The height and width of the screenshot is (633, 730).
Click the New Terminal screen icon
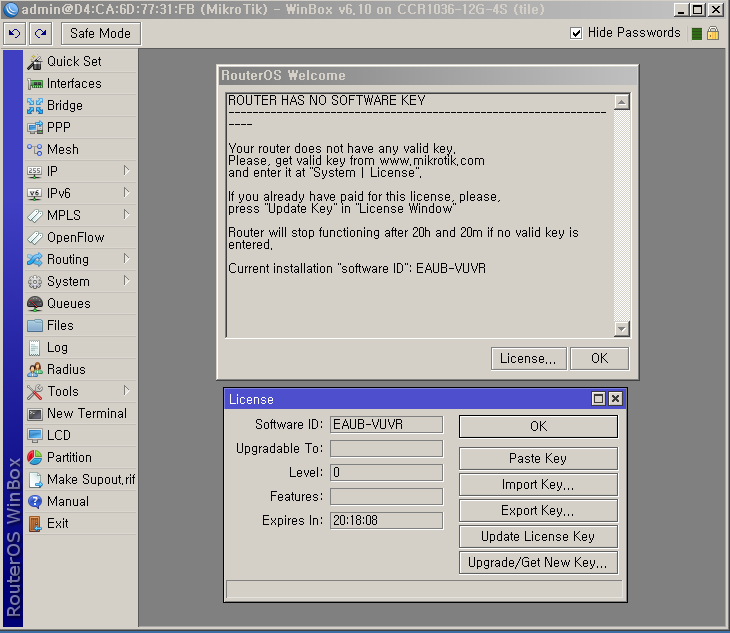pyautogui.click(x=34, y=414)
